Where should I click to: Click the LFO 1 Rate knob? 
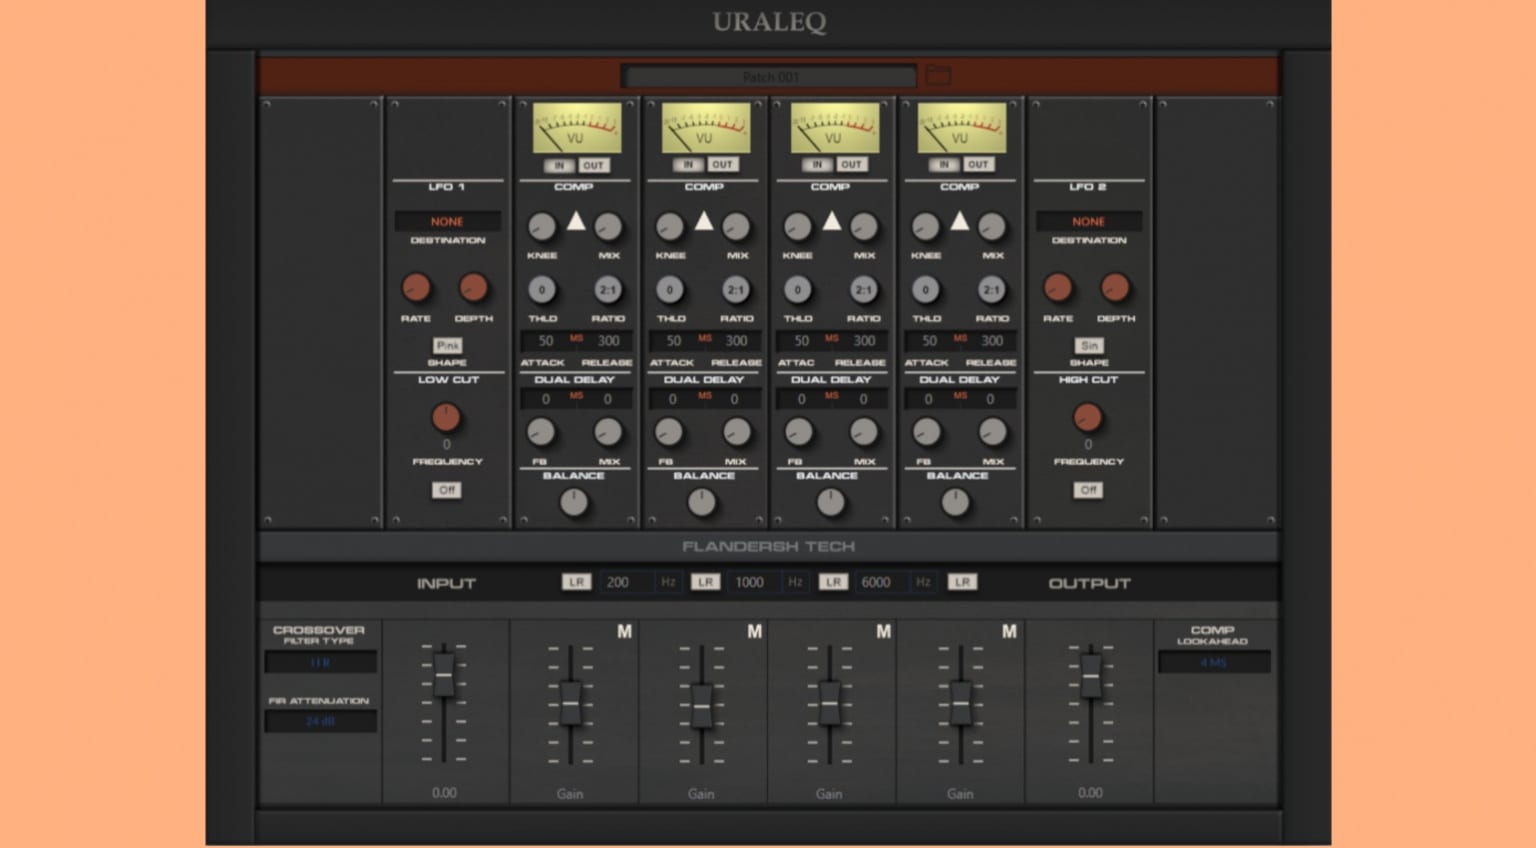(x=416, y=288)
